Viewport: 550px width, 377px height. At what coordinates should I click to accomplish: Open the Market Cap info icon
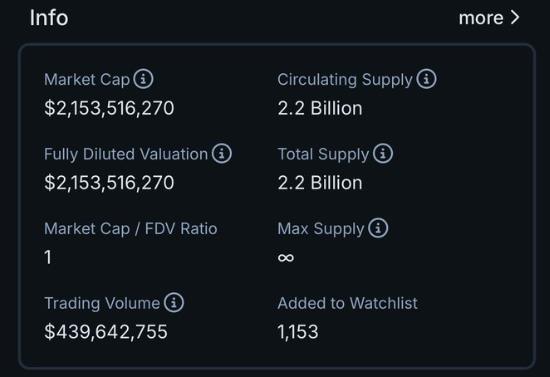[143, 79]
